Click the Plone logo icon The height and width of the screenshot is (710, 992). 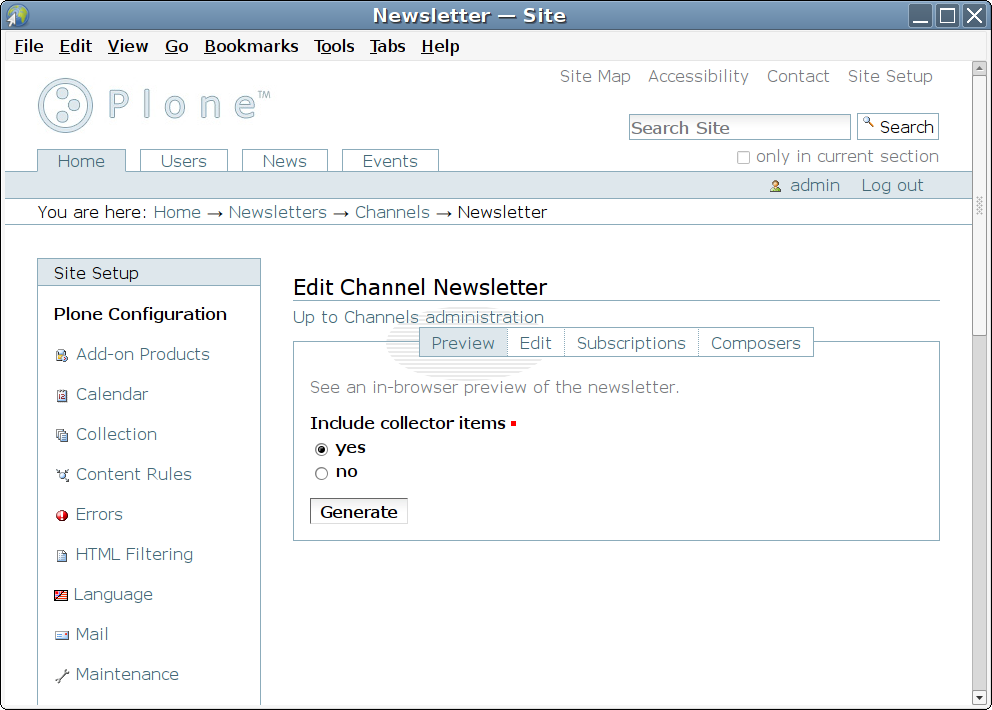click(66, 105)
